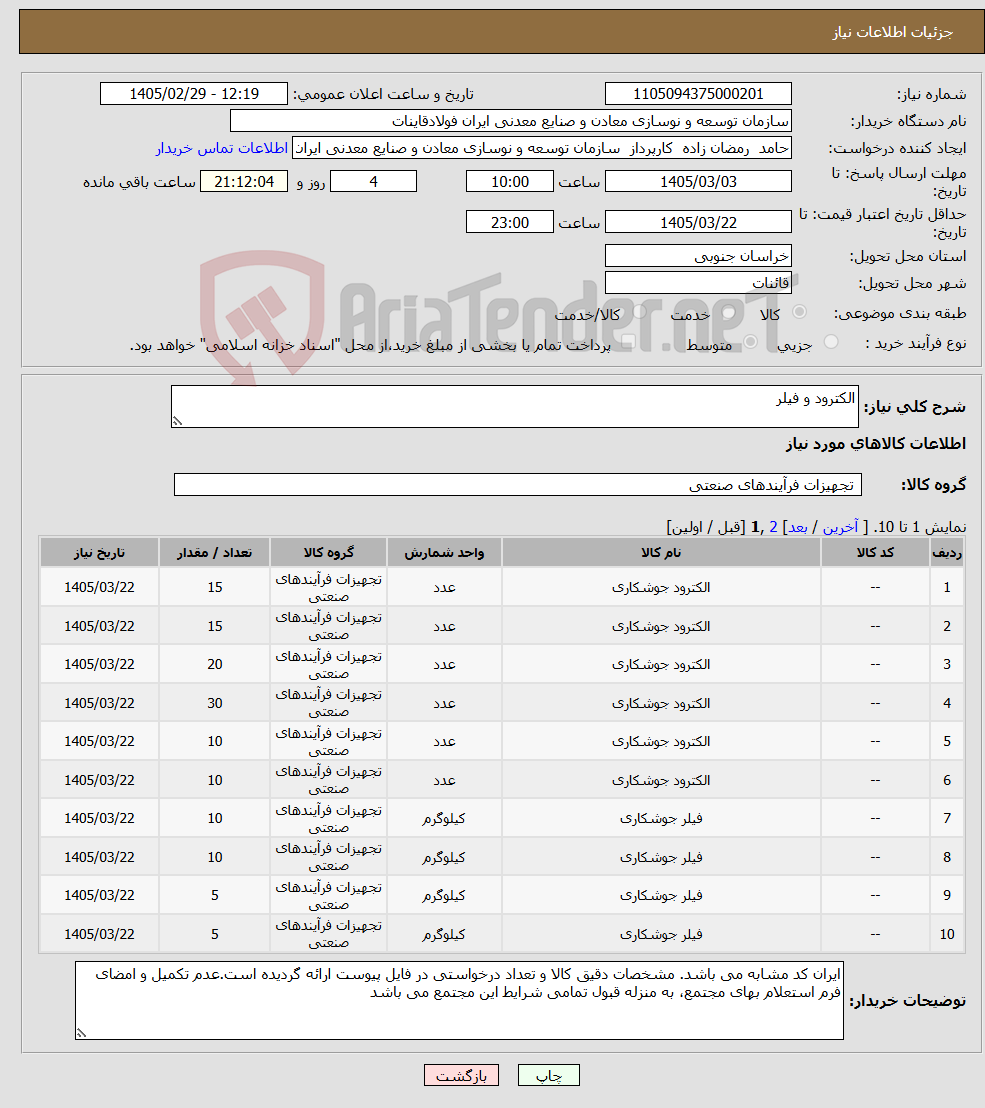985x1108 pixels.
Task: Click the 23:00 validity time field
Action: [509, 222]
